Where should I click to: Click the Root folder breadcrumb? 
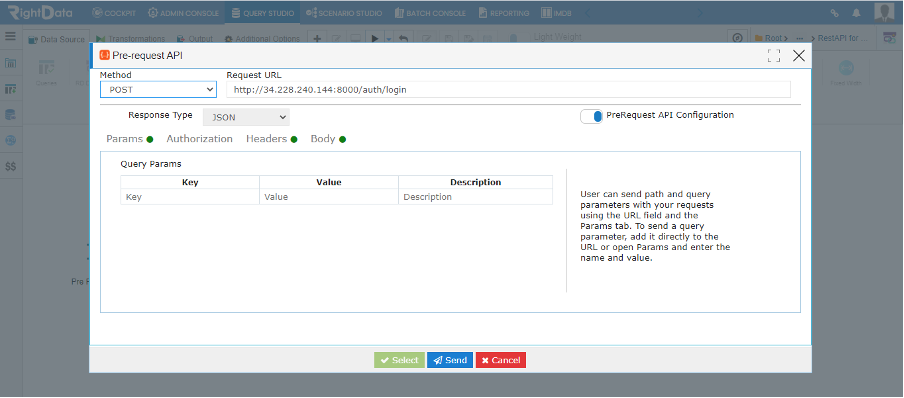(x=770, y=39)
